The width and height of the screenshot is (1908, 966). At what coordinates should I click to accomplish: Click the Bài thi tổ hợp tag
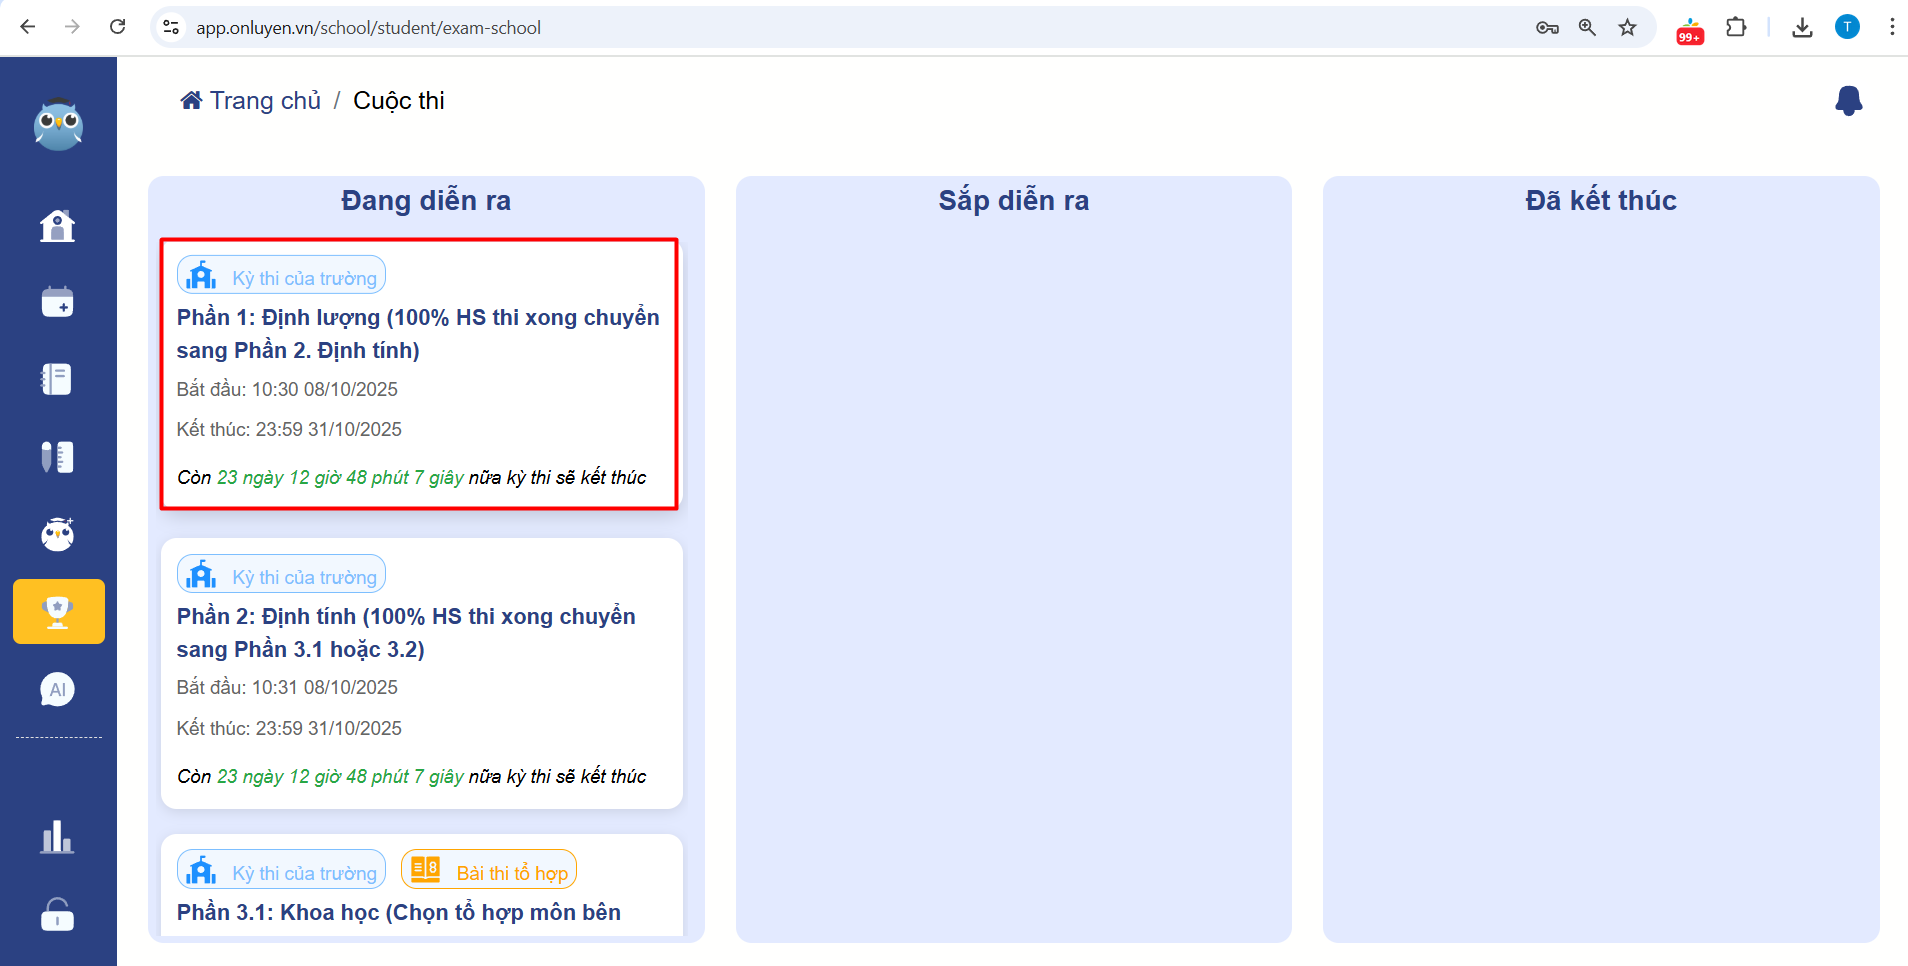click(x=489, y=871)
